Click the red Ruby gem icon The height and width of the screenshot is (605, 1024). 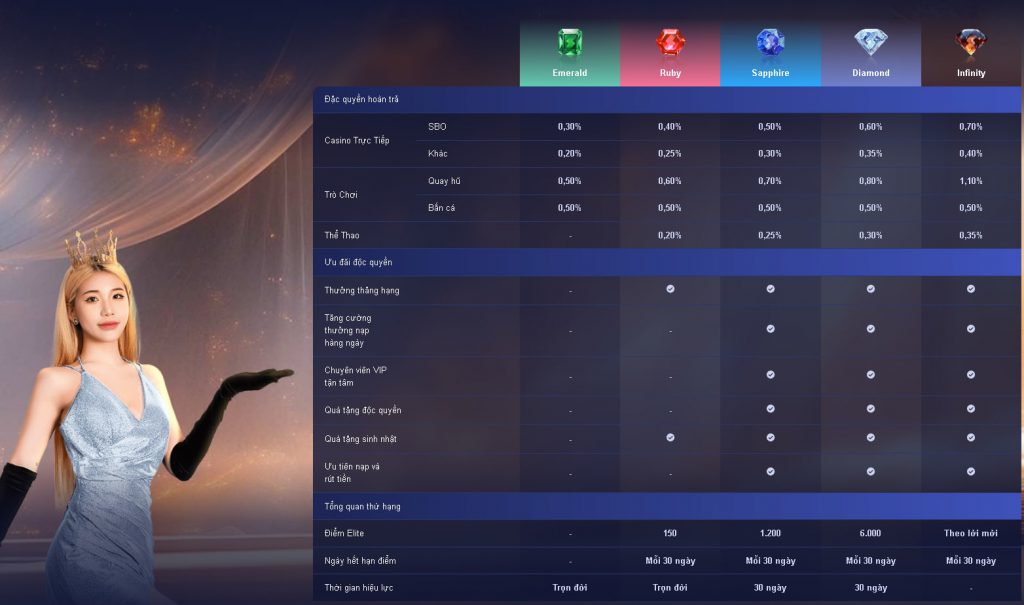coord(670,43)
